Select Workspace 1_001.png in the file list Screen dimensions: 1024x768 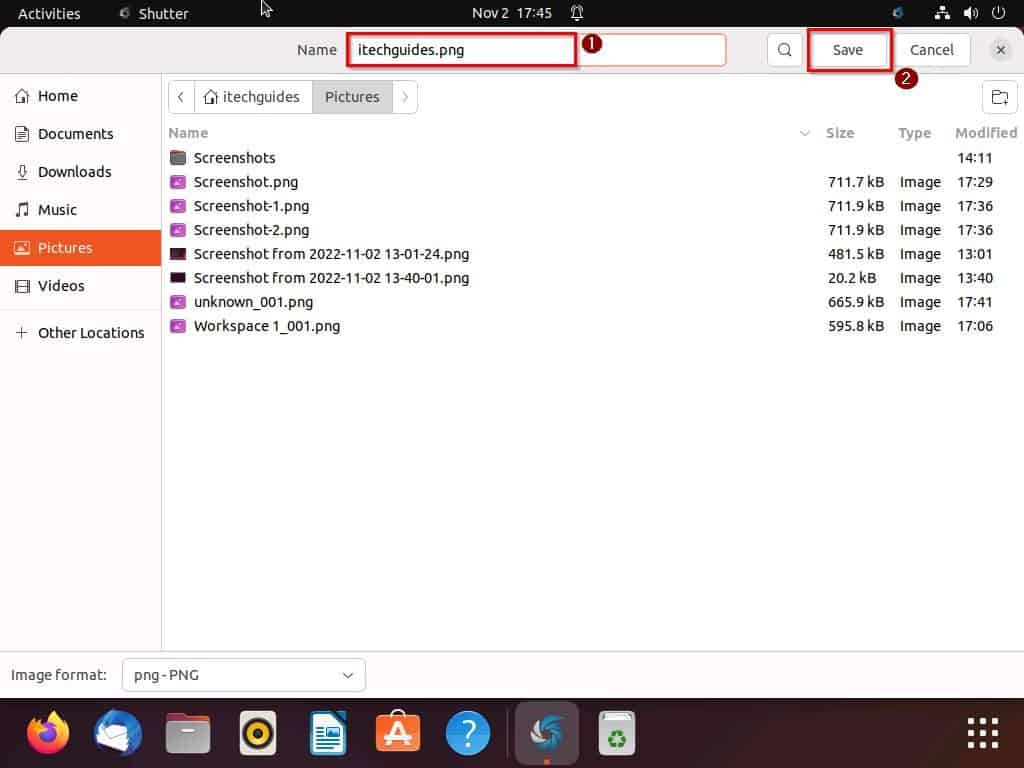(266, 326)
